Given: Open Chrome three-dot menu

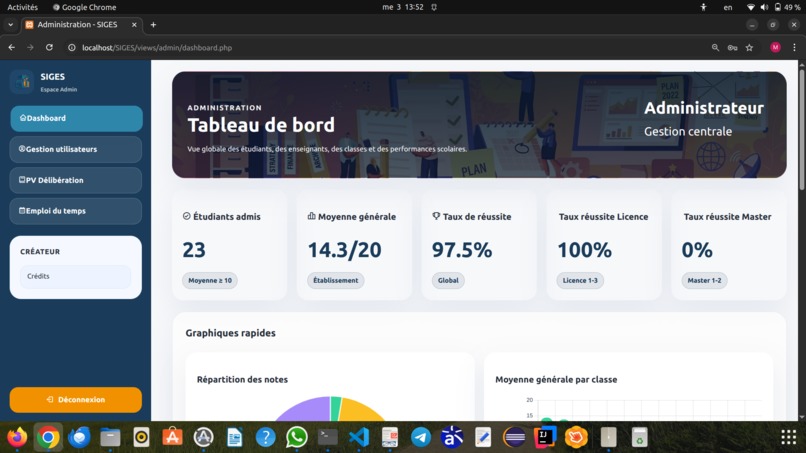Looking at the screenshot, I should coord(794,47).
